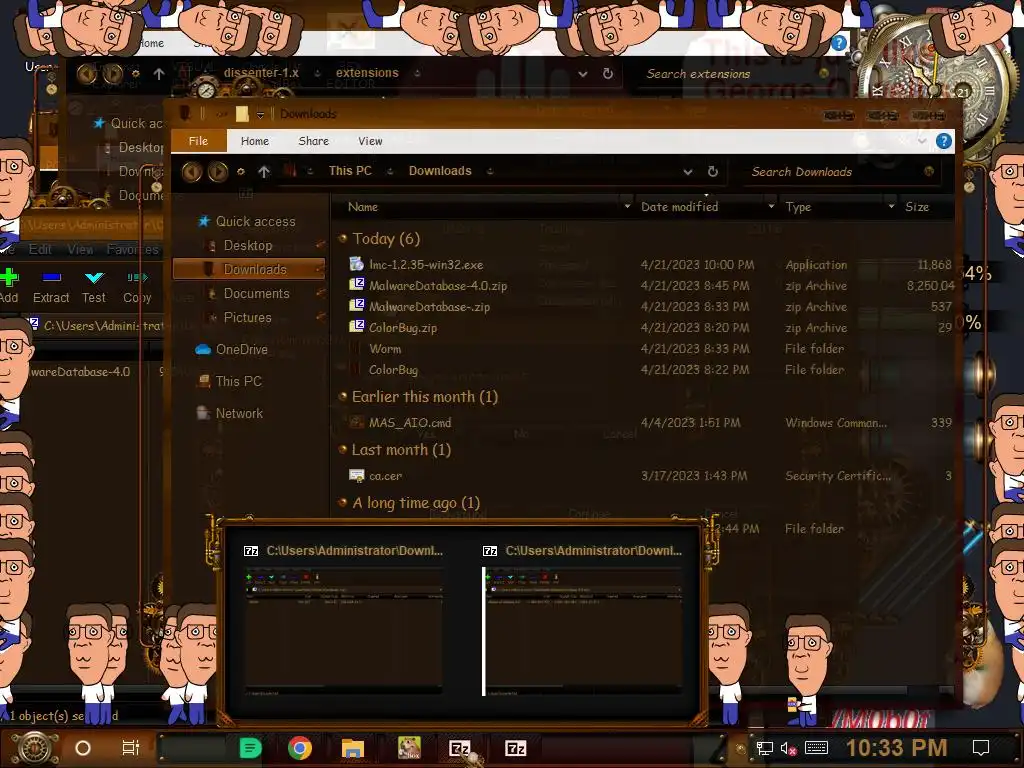Open Task View on taskbar
The height and width of the screenshot is (768, 1024).
[x=131, y=748]
